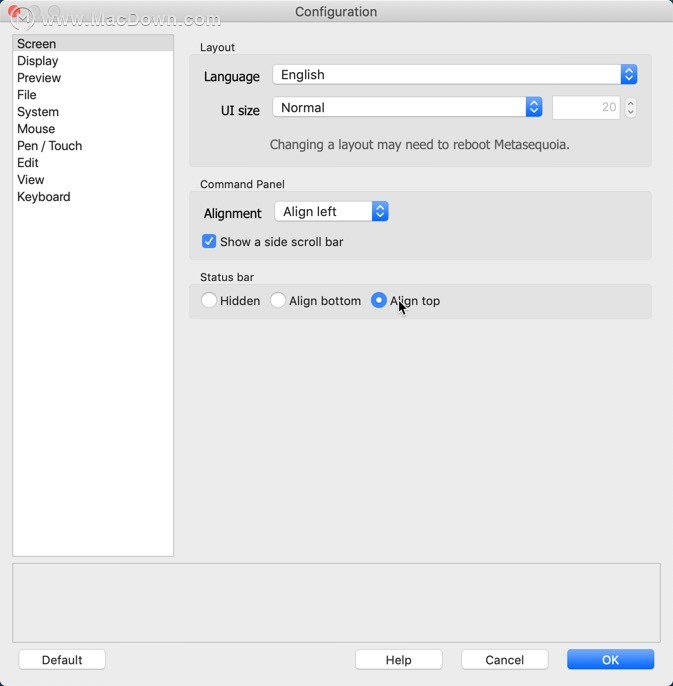Image resolution: width=673 pixels, height=686 pixels.
Task: Click the Normal UI size arrow icon
Action: (x=534, y=107)
